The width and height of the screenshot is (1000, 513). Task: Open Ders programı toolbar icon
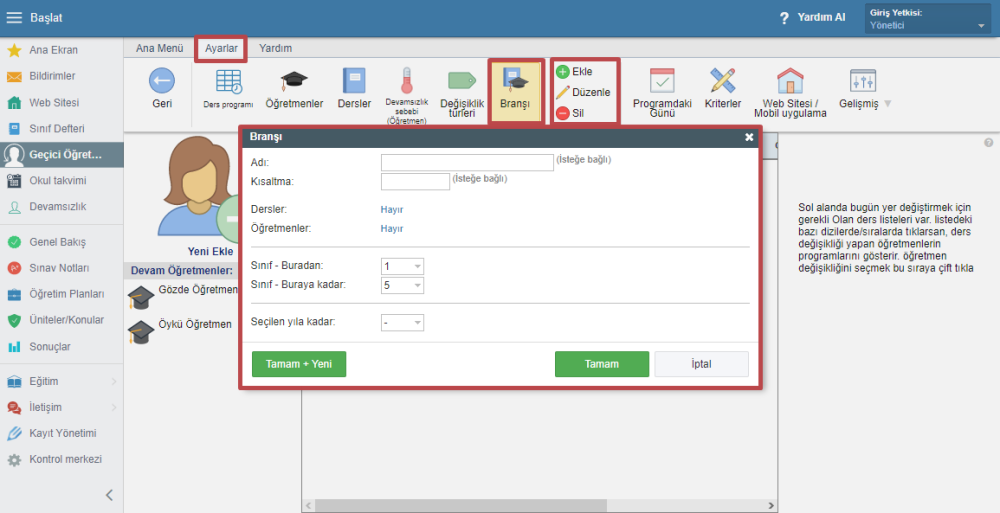(x=228, y=89)
